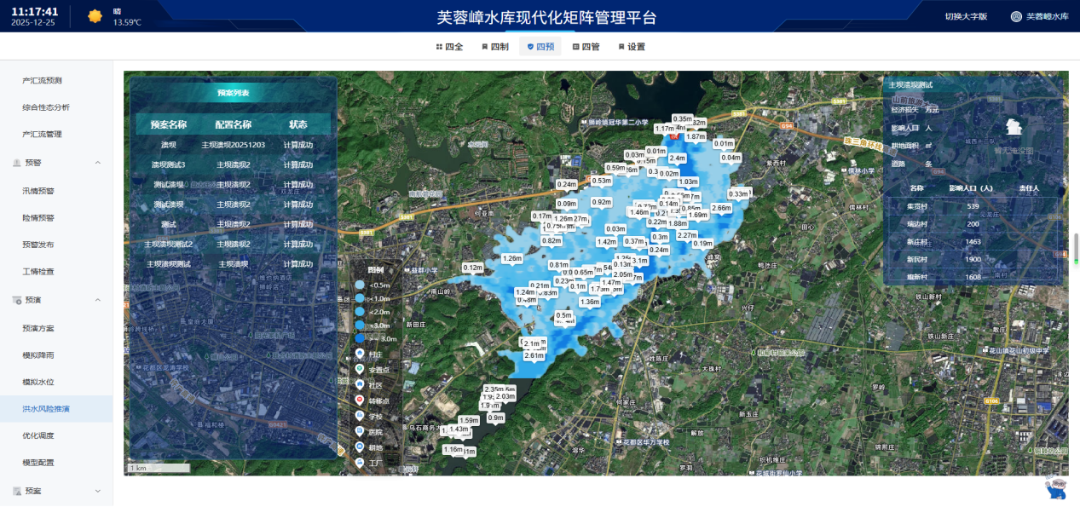The height and width of the screenshot is (507, 1080).
Task: Click the mascot robot icon at bottom right
Action: coord(1056,487)
